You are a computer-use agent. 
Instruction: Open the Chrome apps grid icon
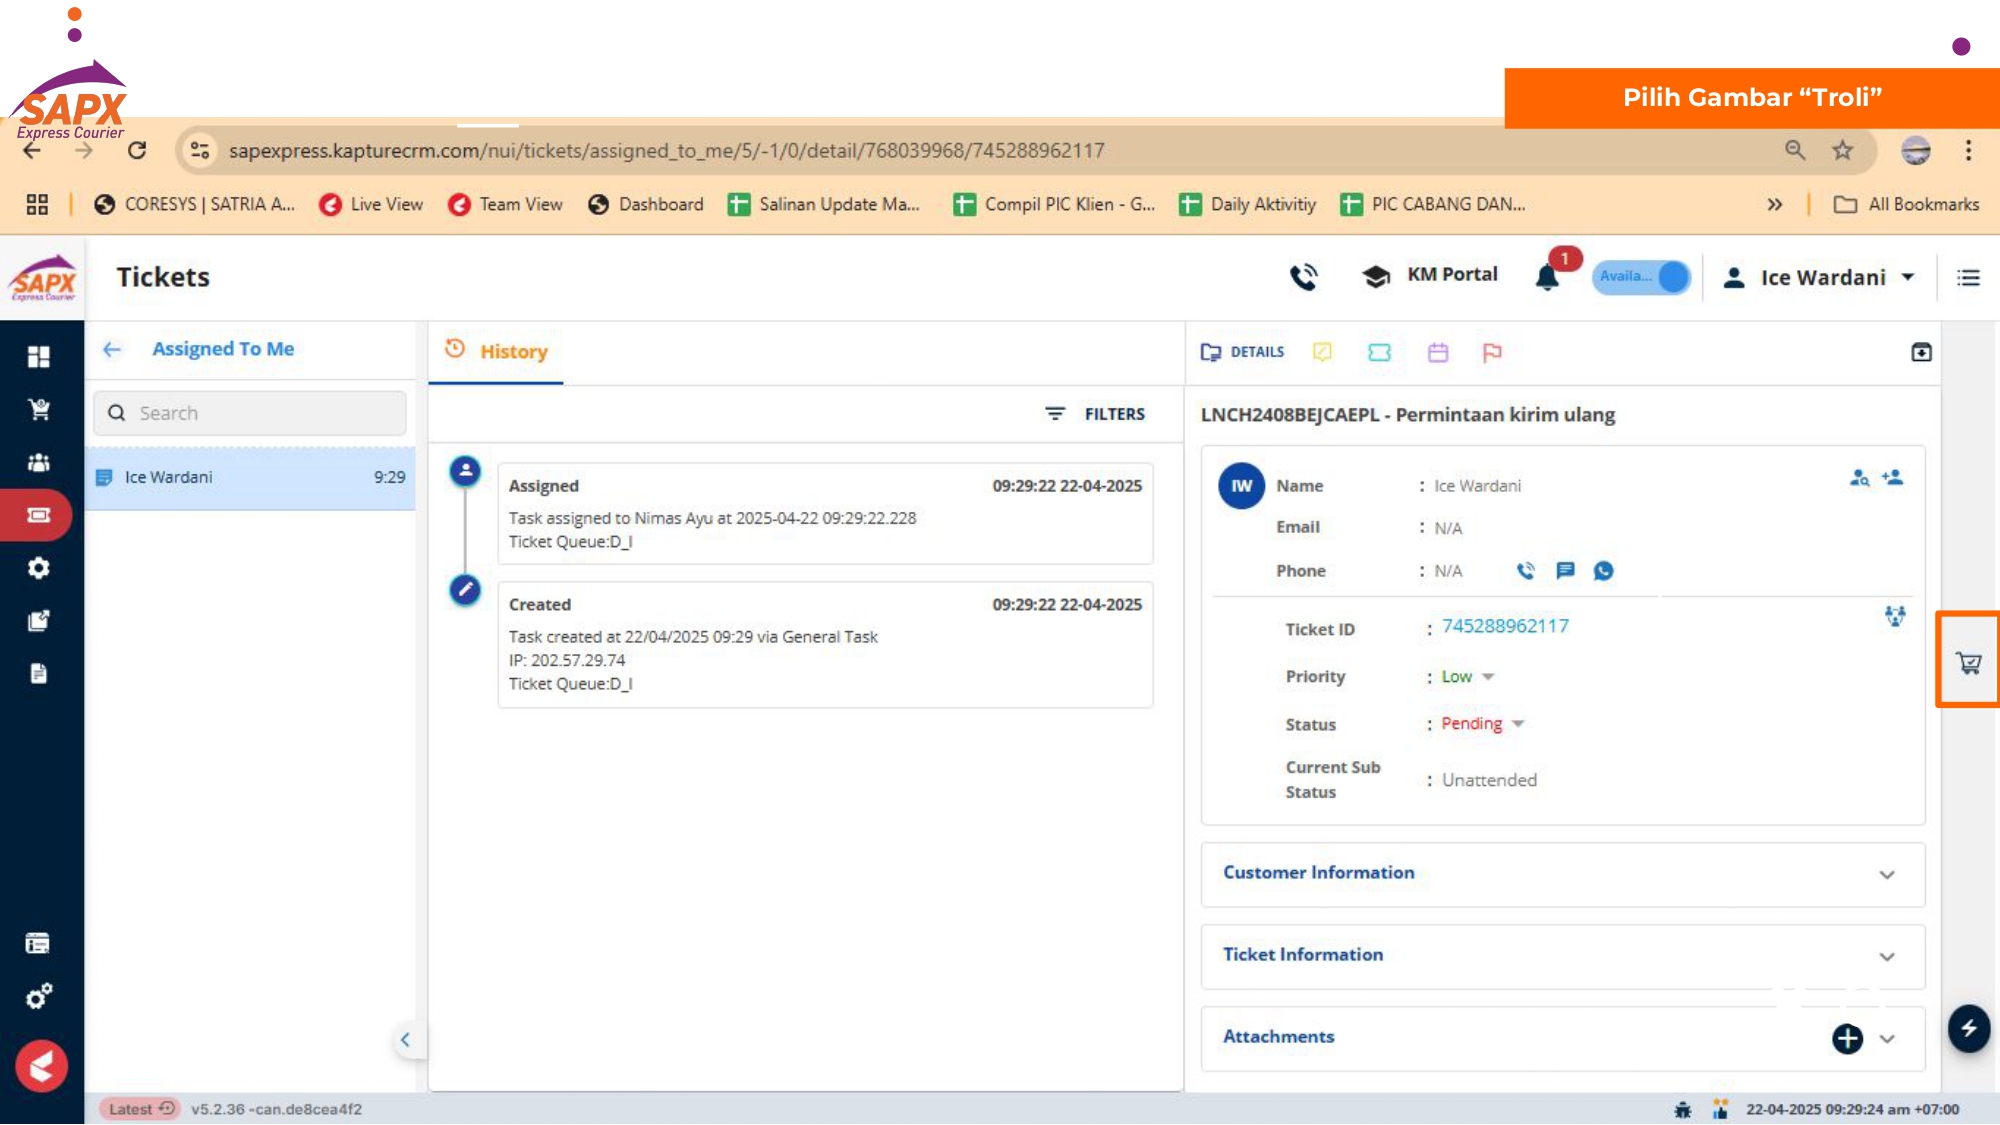(37, 204)
